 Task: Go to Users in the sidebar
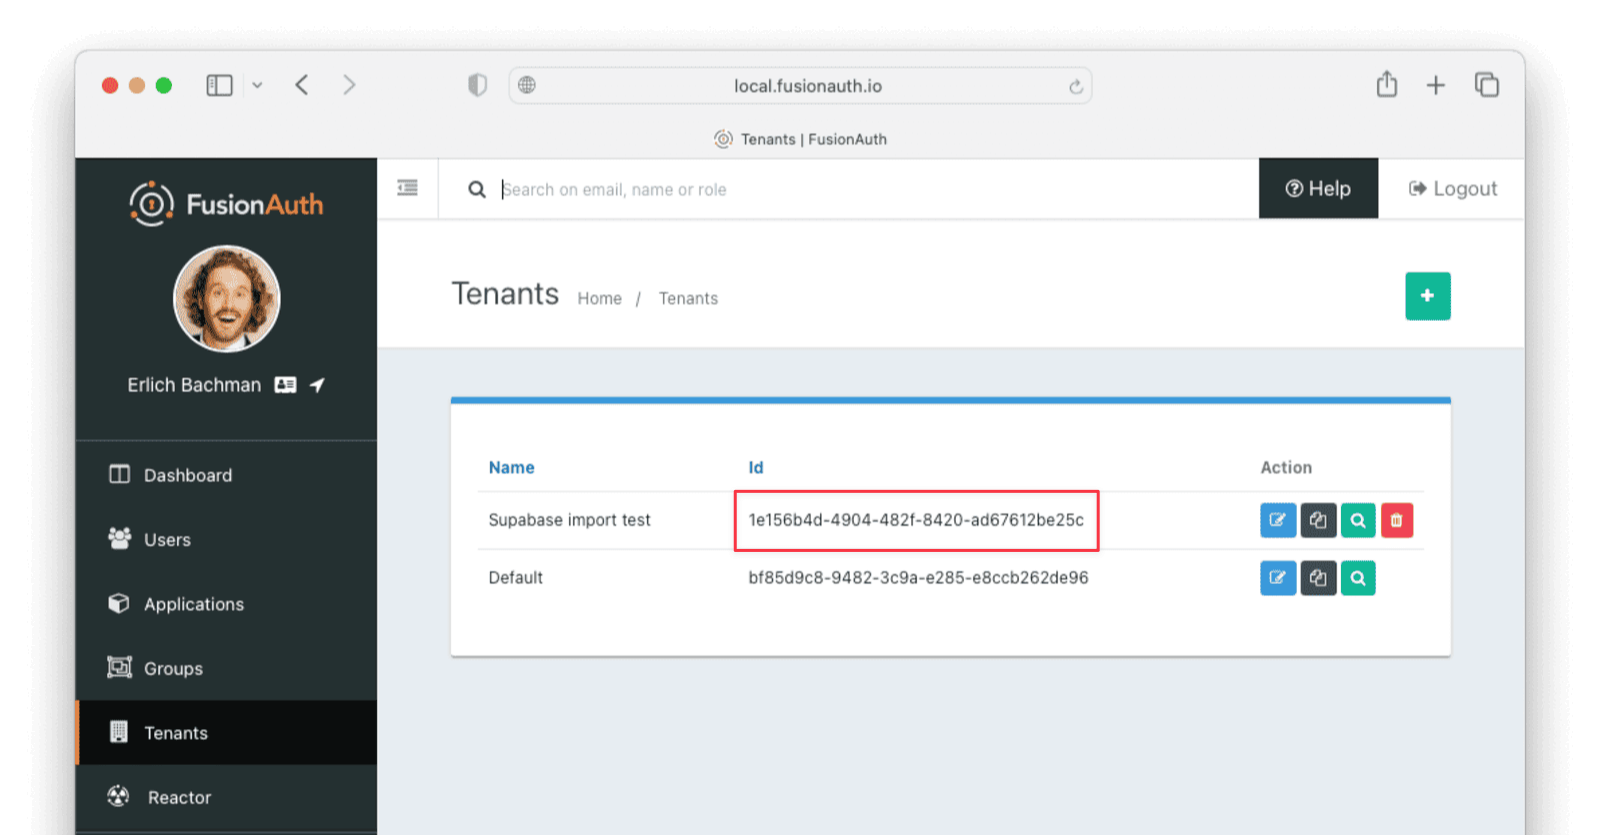pyautogui.click(x=227, y=539)
